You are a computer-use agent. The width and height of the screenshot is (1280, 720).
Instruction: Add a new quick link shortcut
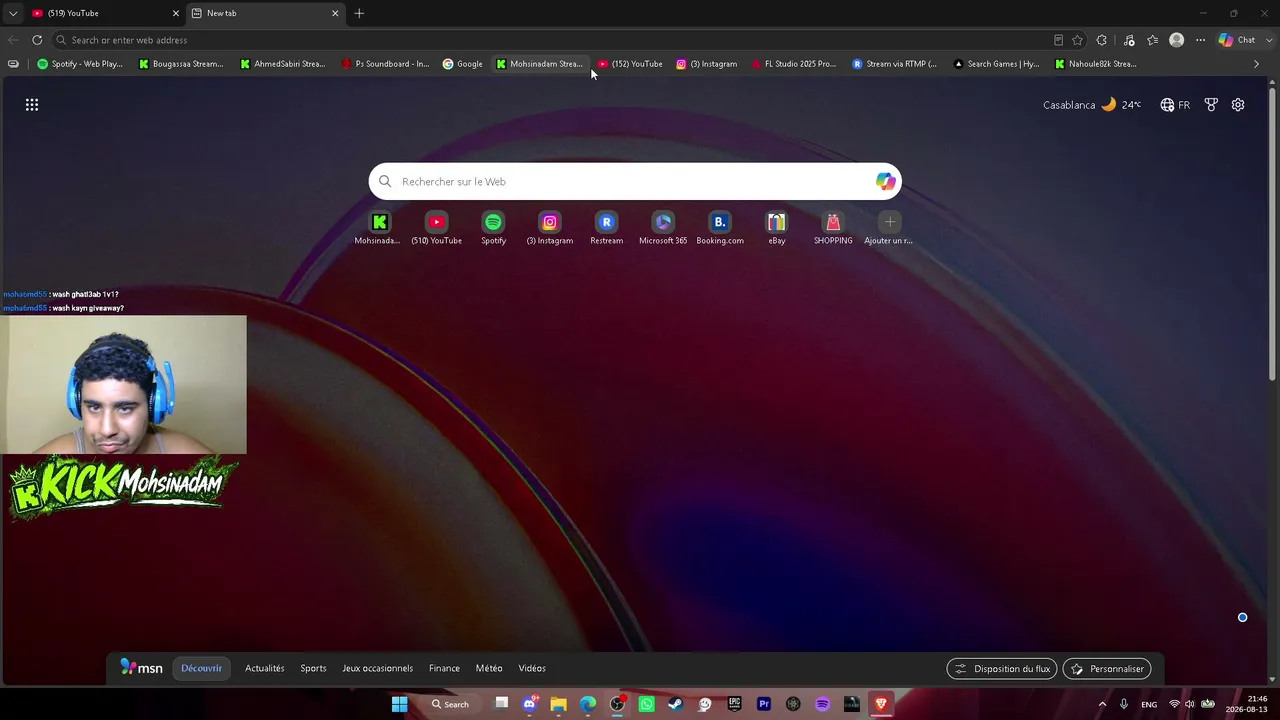[890, 227]
